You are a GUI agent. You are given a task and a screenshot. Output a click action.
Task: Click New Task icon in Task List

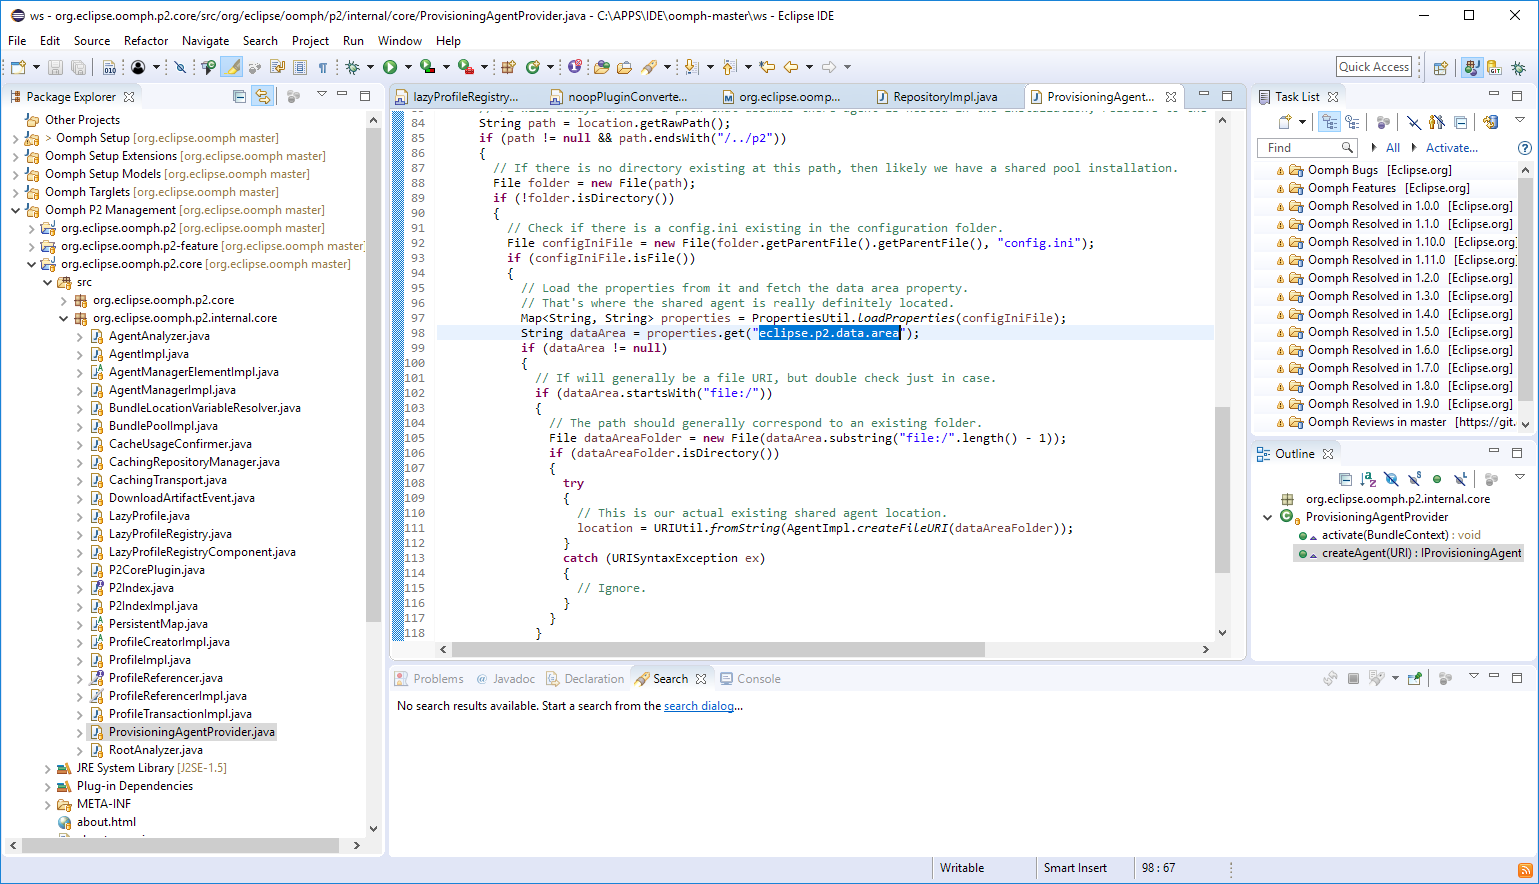pos(1285,122)
